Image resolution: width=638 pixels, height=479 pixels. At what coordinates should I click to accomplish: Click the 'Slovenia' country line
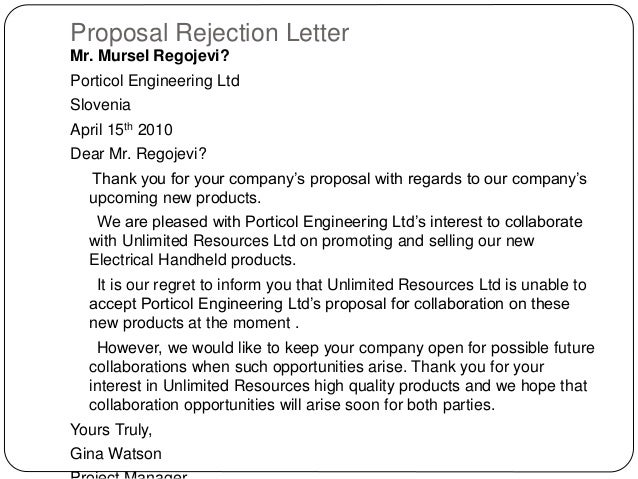click(100, 105)
